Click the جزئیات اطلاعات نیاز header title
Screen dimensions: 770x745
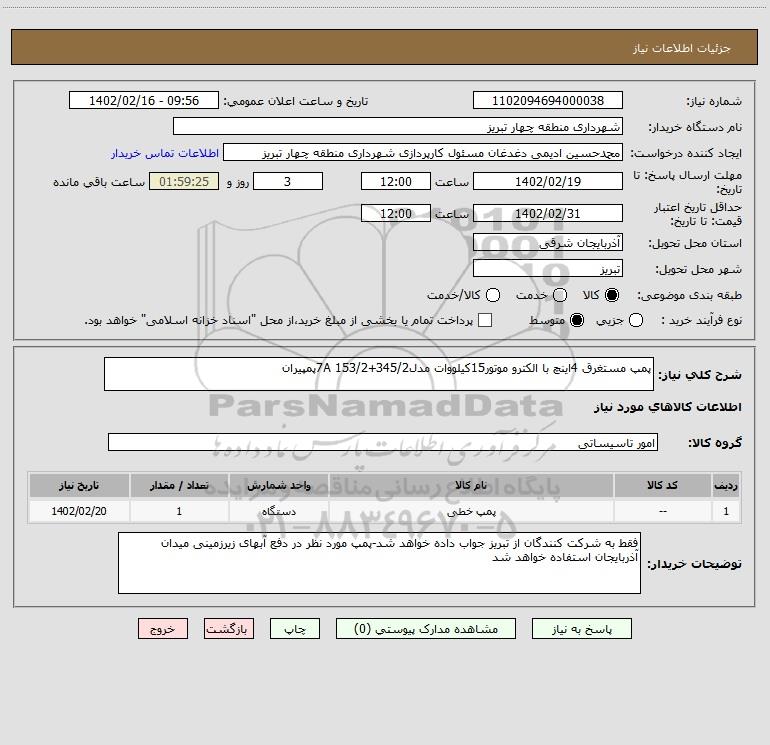682,48
